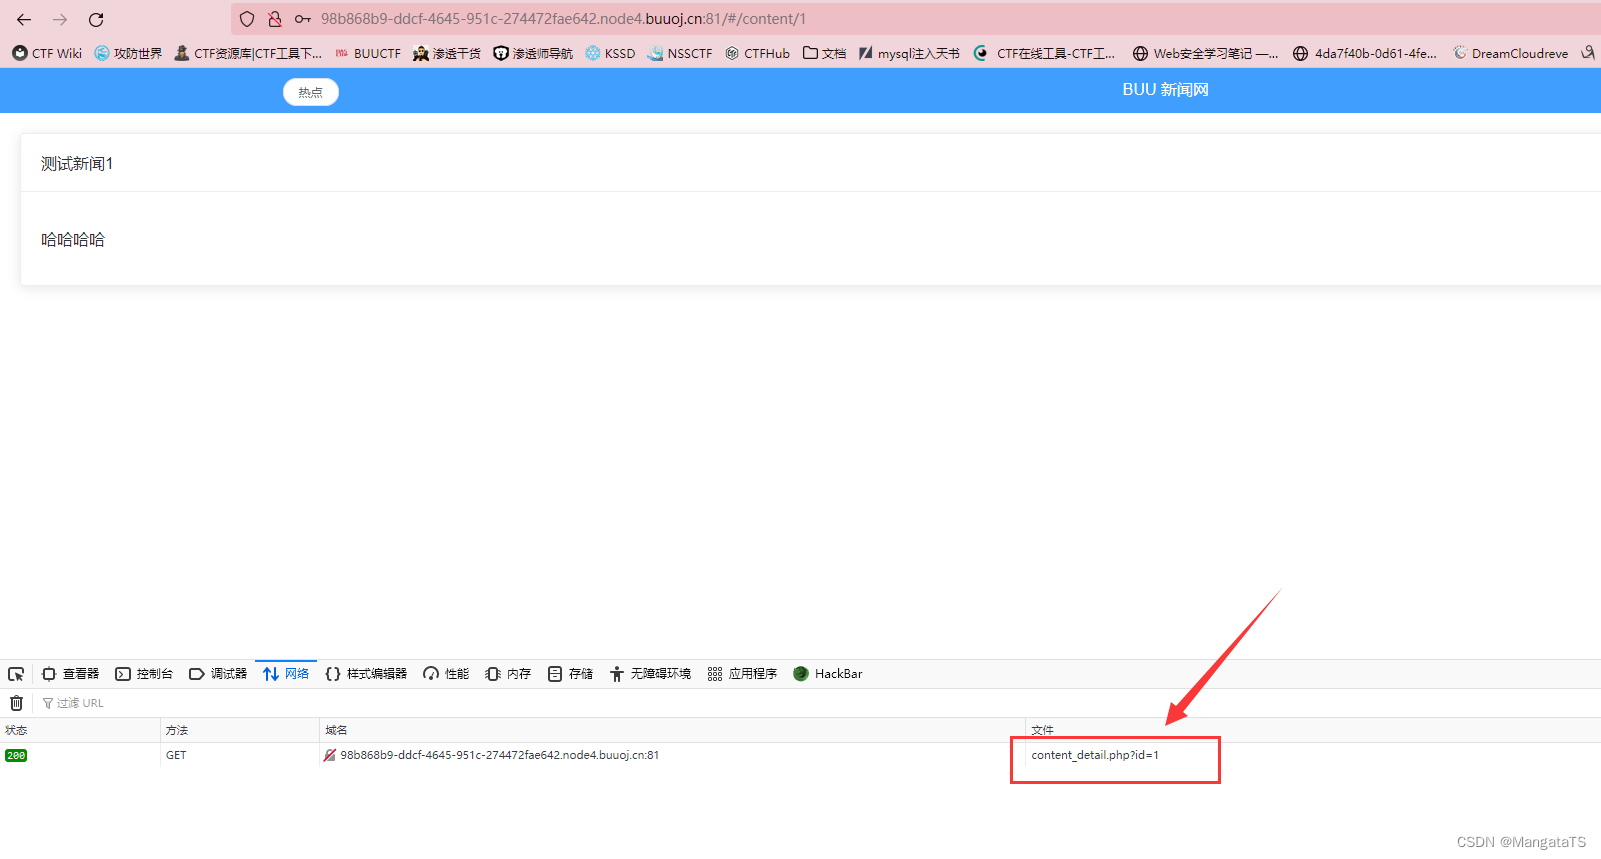1601x859 pixels.
Task: Open the 渗透师导航 bookmark
Action: coord(533,53)
